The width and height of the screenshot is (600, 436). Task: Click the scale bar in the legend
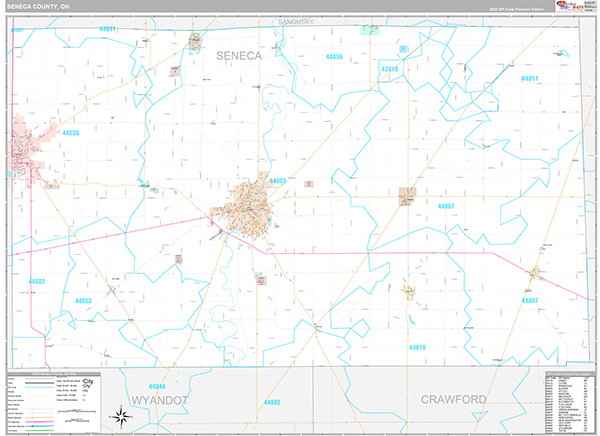[77, 412]
